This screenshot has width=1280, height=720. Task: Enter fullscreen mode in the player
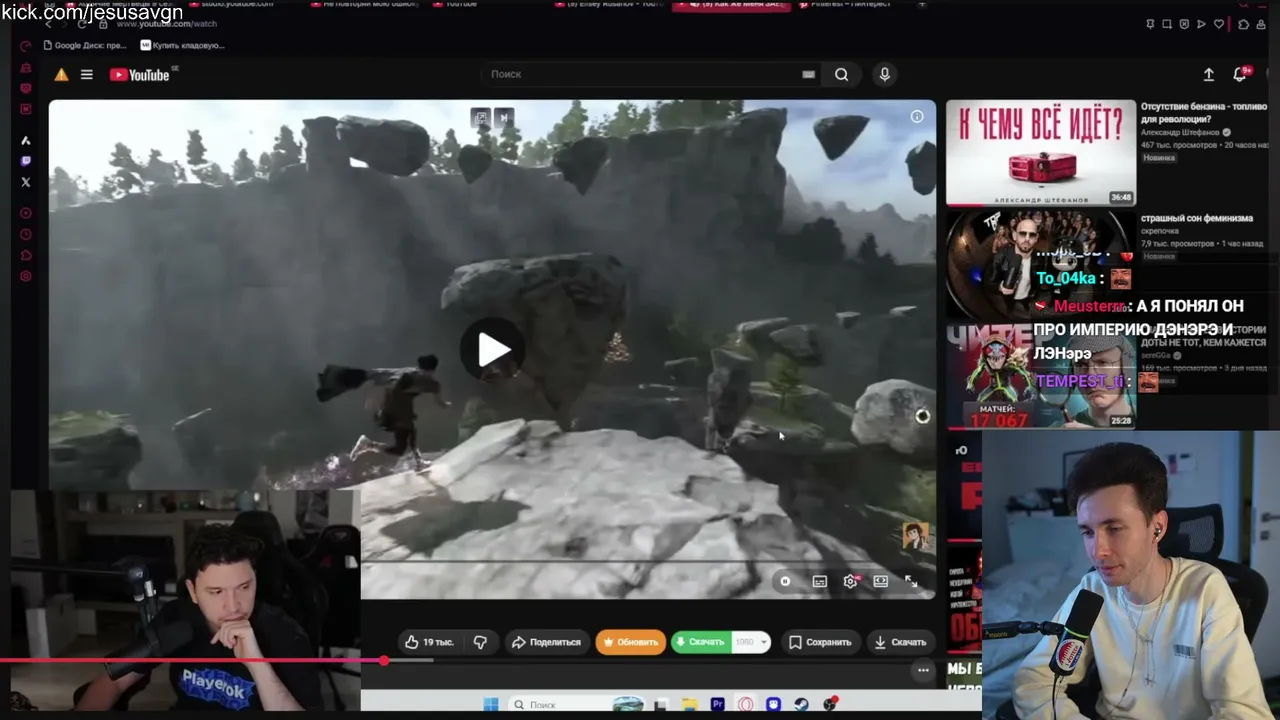[911, 581]
